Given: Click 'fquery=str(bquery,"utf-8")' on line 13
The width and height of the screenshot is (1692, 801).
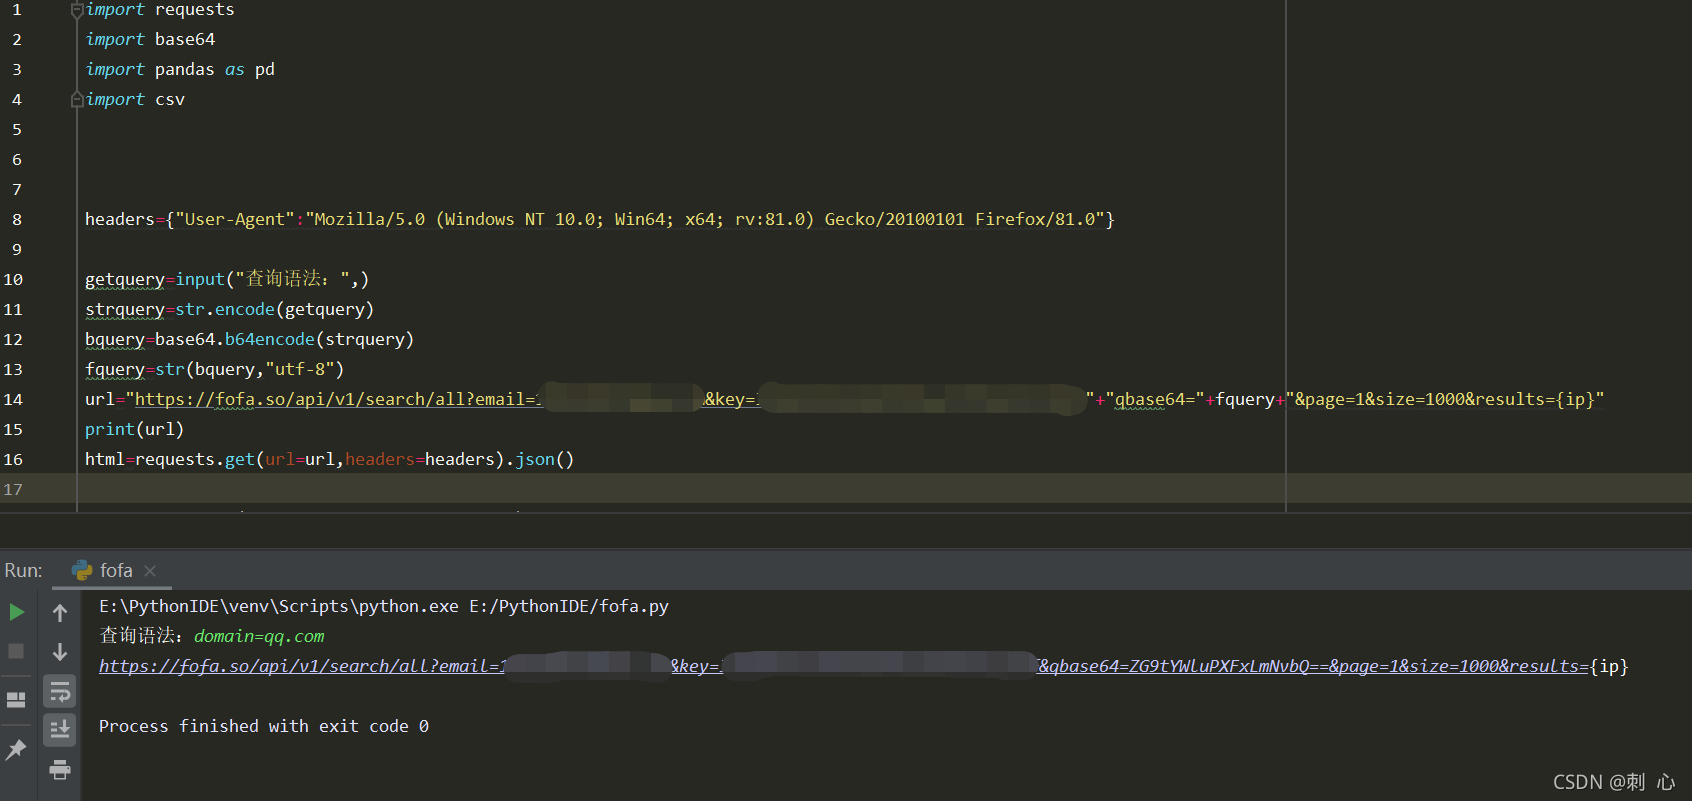Looking at the screenshot, I should [215, 369].
